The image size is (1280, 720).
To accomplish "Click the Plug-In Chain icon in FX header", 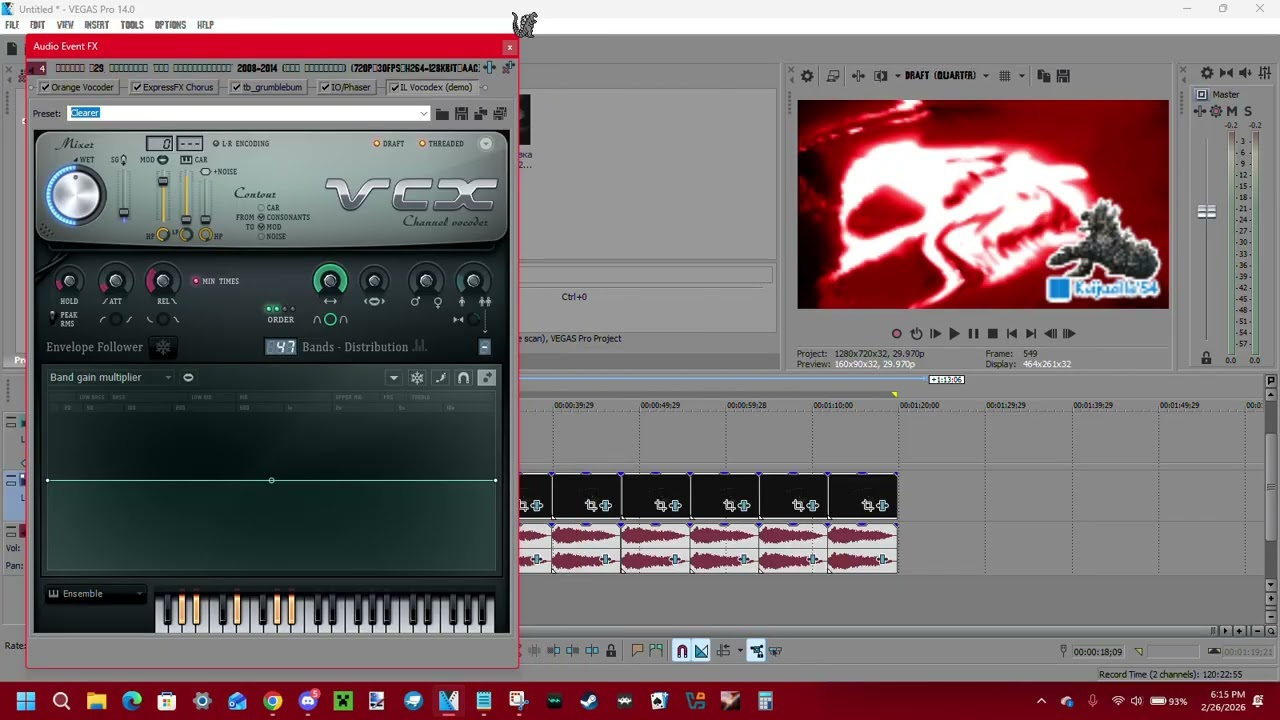I will click(489, 68).
